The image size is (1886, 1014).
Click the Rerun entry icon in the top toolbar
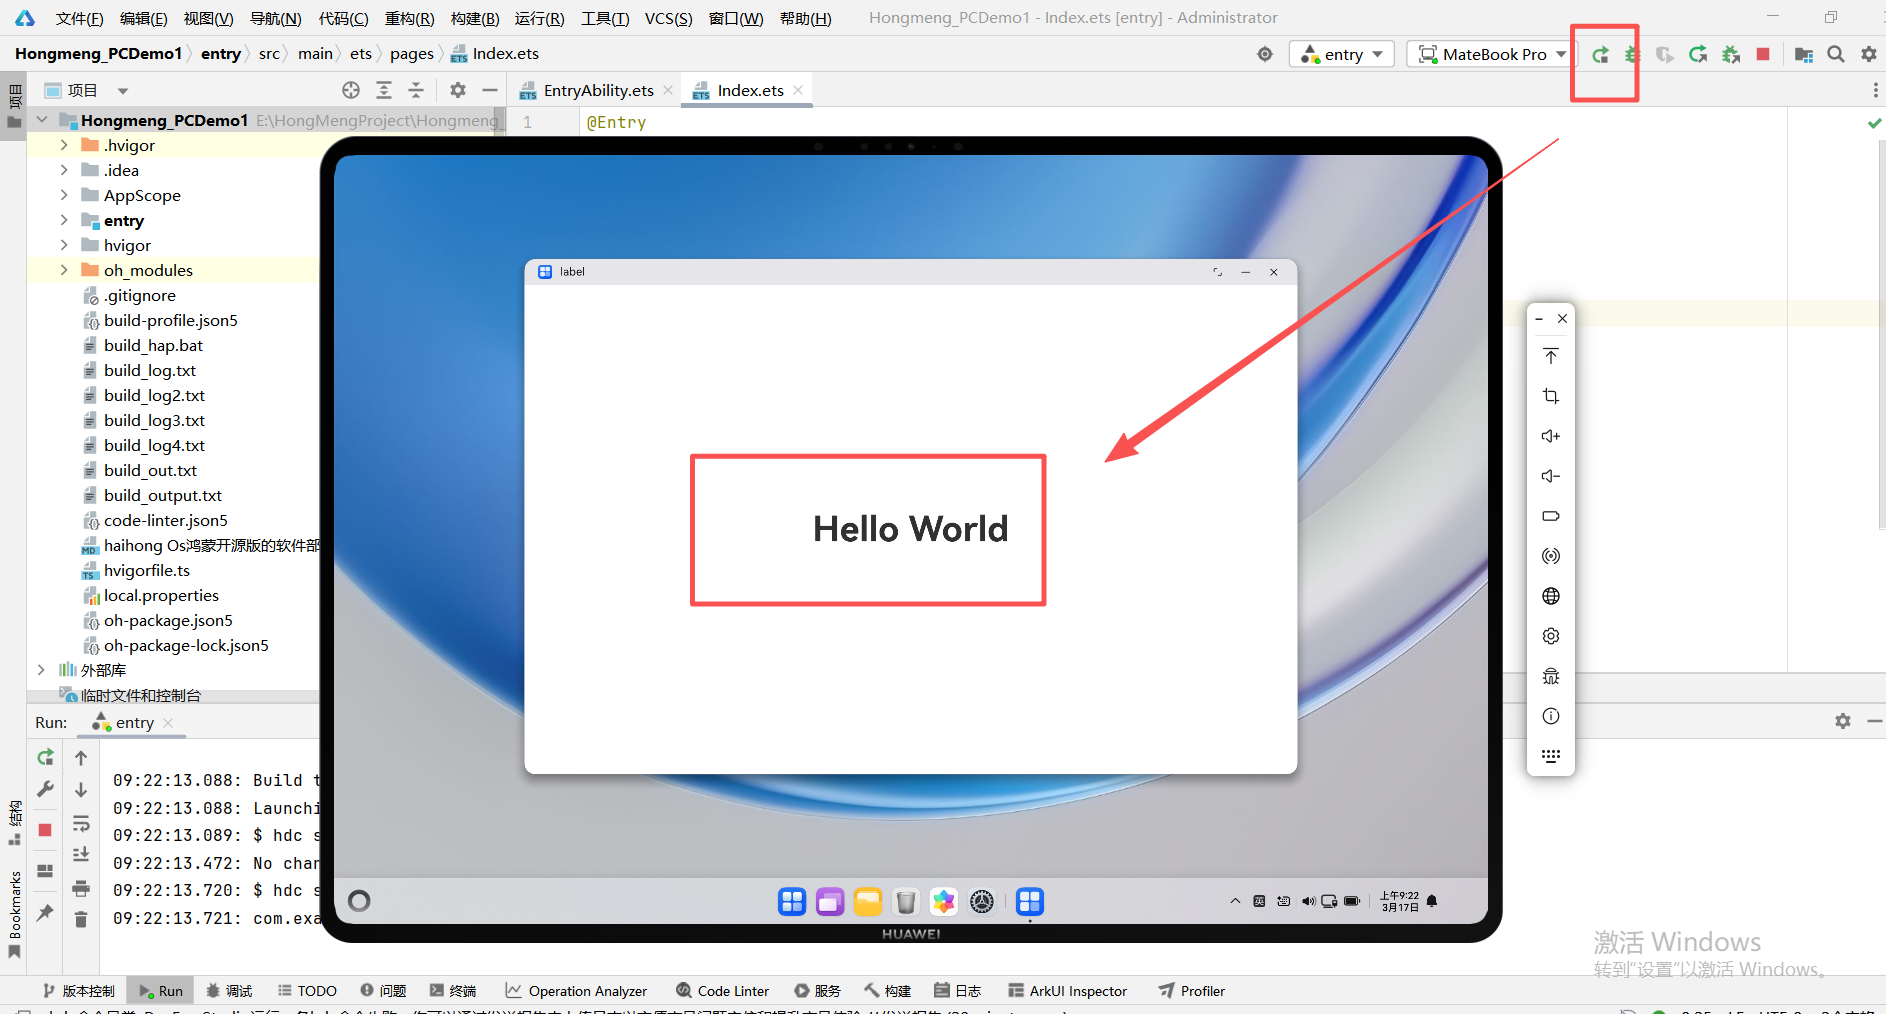pos(1600,55)
